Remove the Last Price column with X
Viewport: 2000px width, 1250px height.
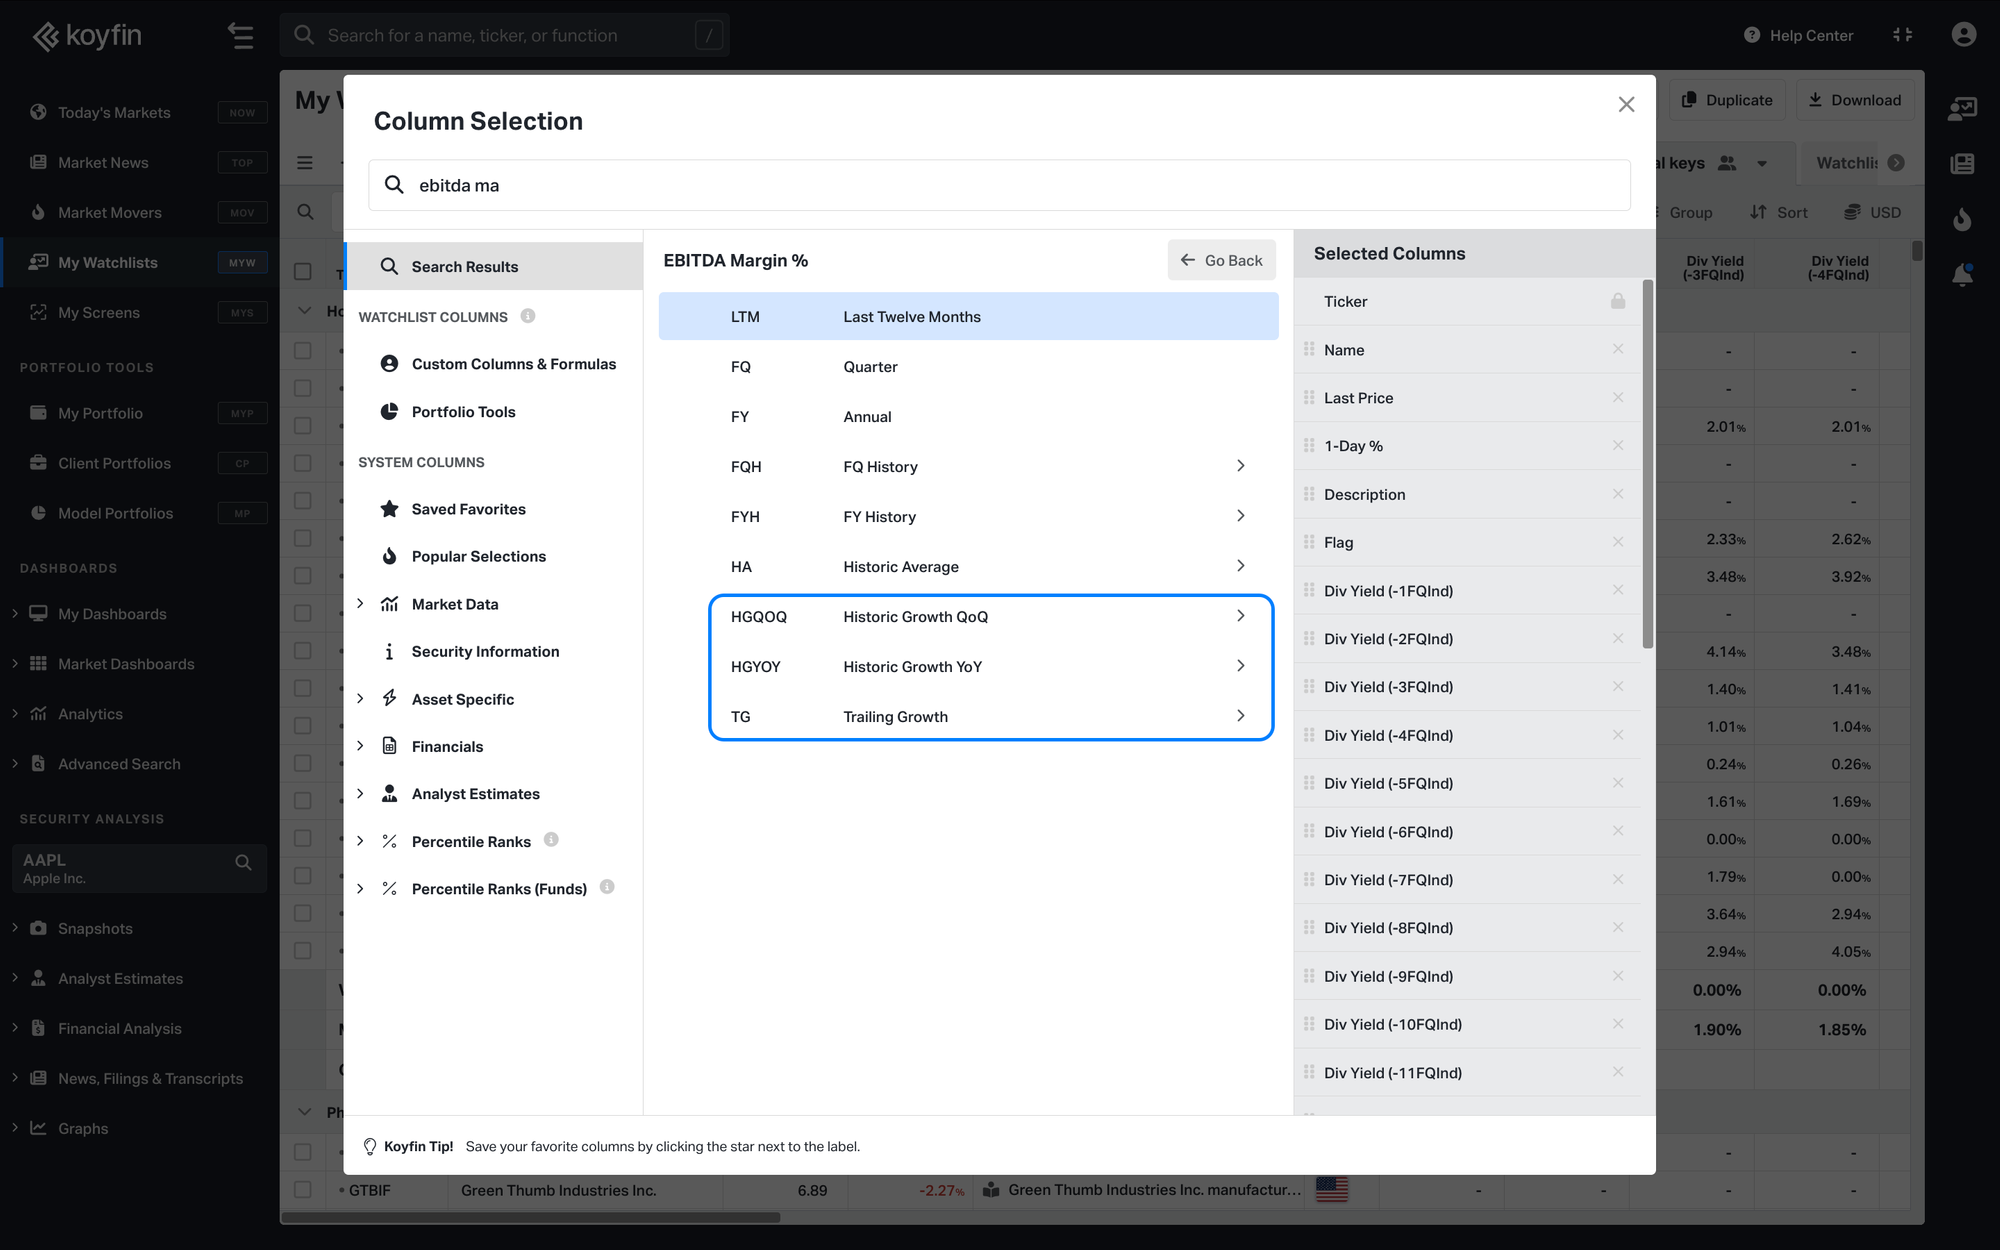(1617, 397)
